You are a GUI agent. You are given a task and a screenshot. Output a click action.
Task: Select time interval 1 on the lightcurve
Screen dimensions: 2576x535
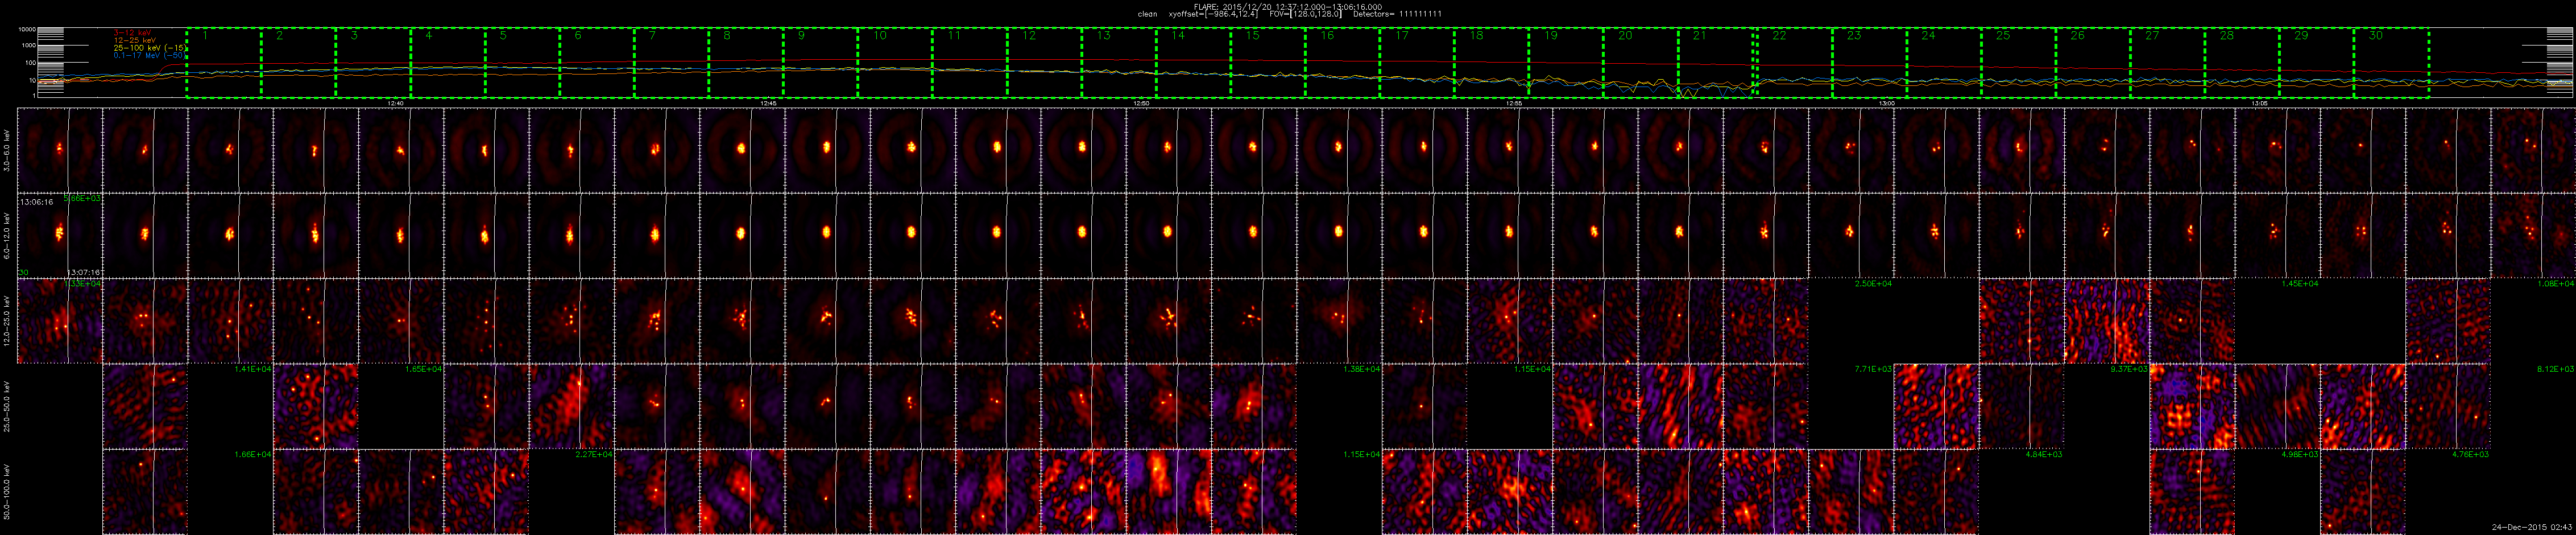[224, 62]
